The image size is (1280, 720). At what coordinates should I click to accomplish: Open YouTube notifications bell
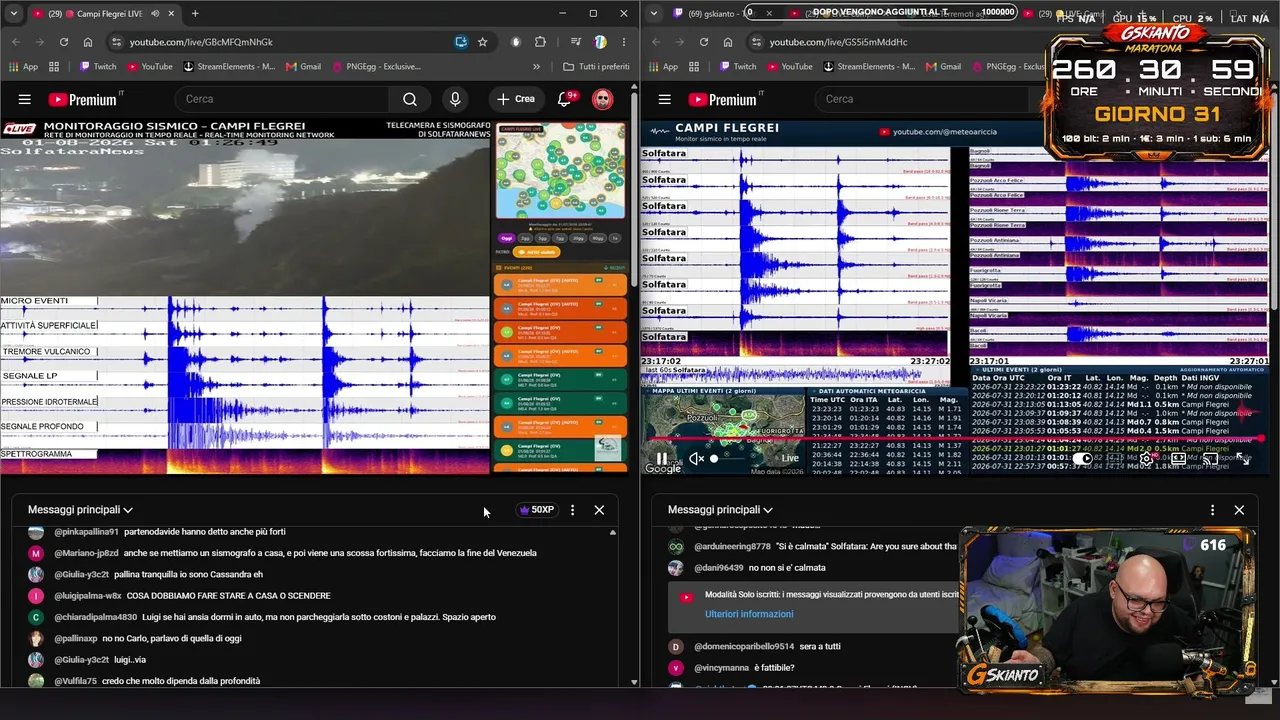click(x=566, y=99)
